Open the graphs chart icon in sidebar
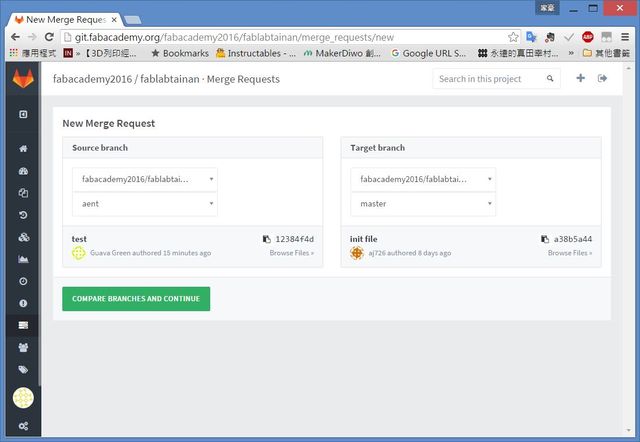640x442 pixels. 23,259
